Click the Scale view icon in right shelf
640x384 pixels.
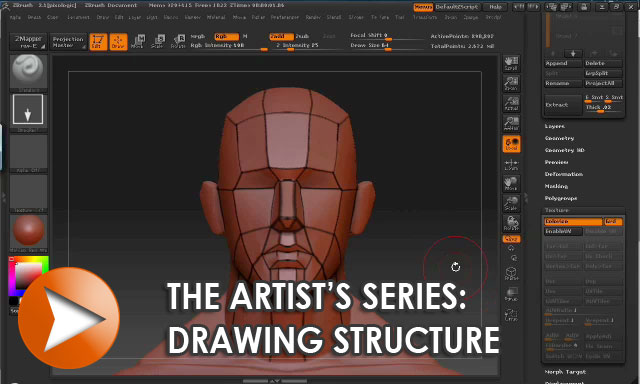[x=511, y=203]
